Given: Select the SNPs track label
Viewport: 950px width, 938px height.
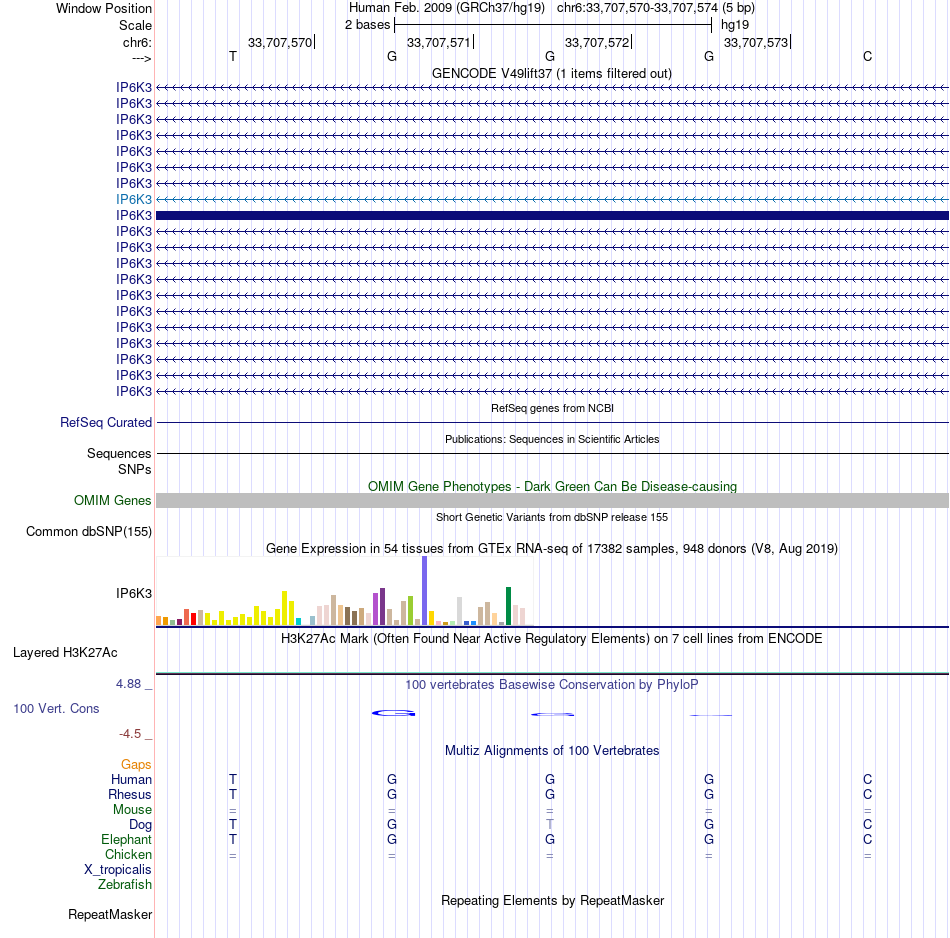Looking at the screenshot, I should [135, 469].
